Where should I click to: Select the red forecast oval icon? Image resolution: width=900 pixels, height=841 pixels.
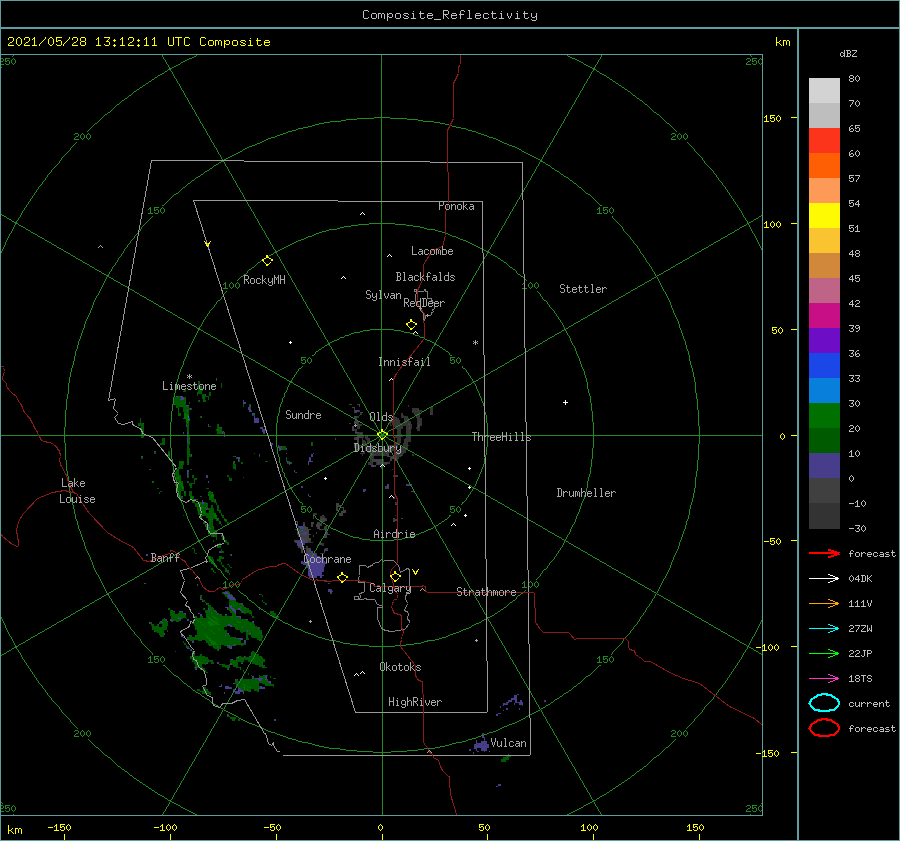tap(824, 728)
